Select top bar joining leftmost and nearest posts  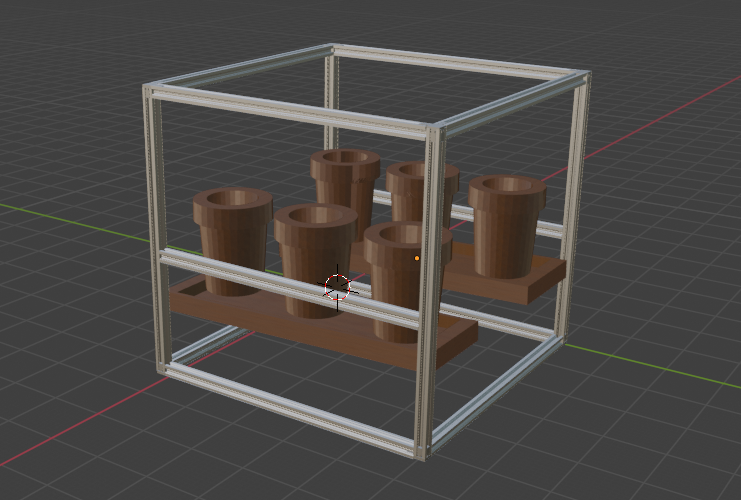coord(290,112)
